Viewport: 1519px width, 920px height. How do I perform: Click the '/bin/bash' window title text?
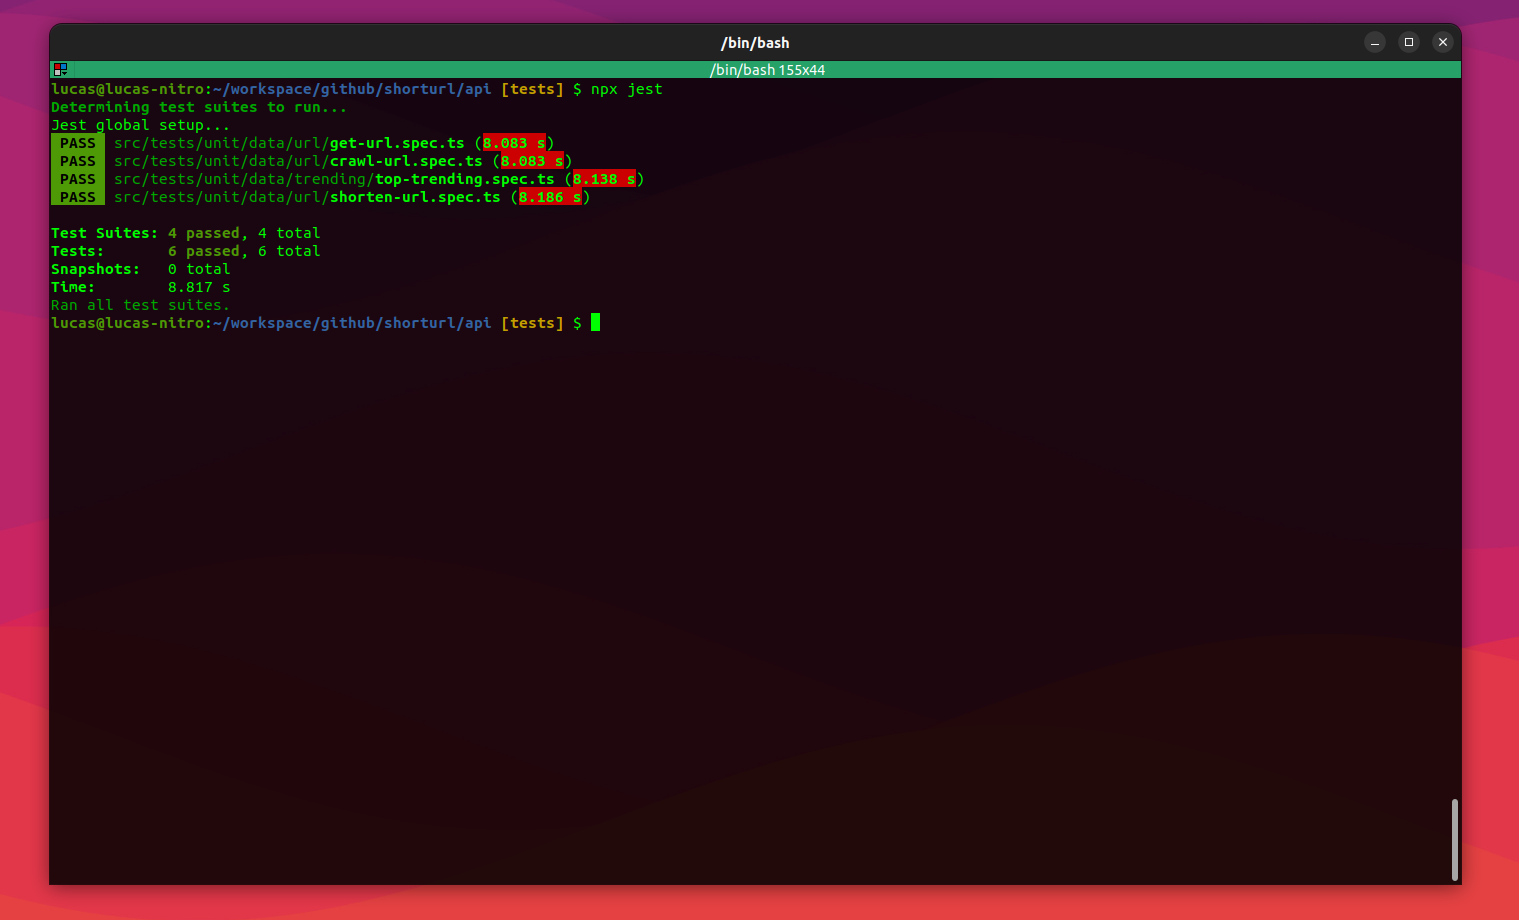tap(755, 43)
